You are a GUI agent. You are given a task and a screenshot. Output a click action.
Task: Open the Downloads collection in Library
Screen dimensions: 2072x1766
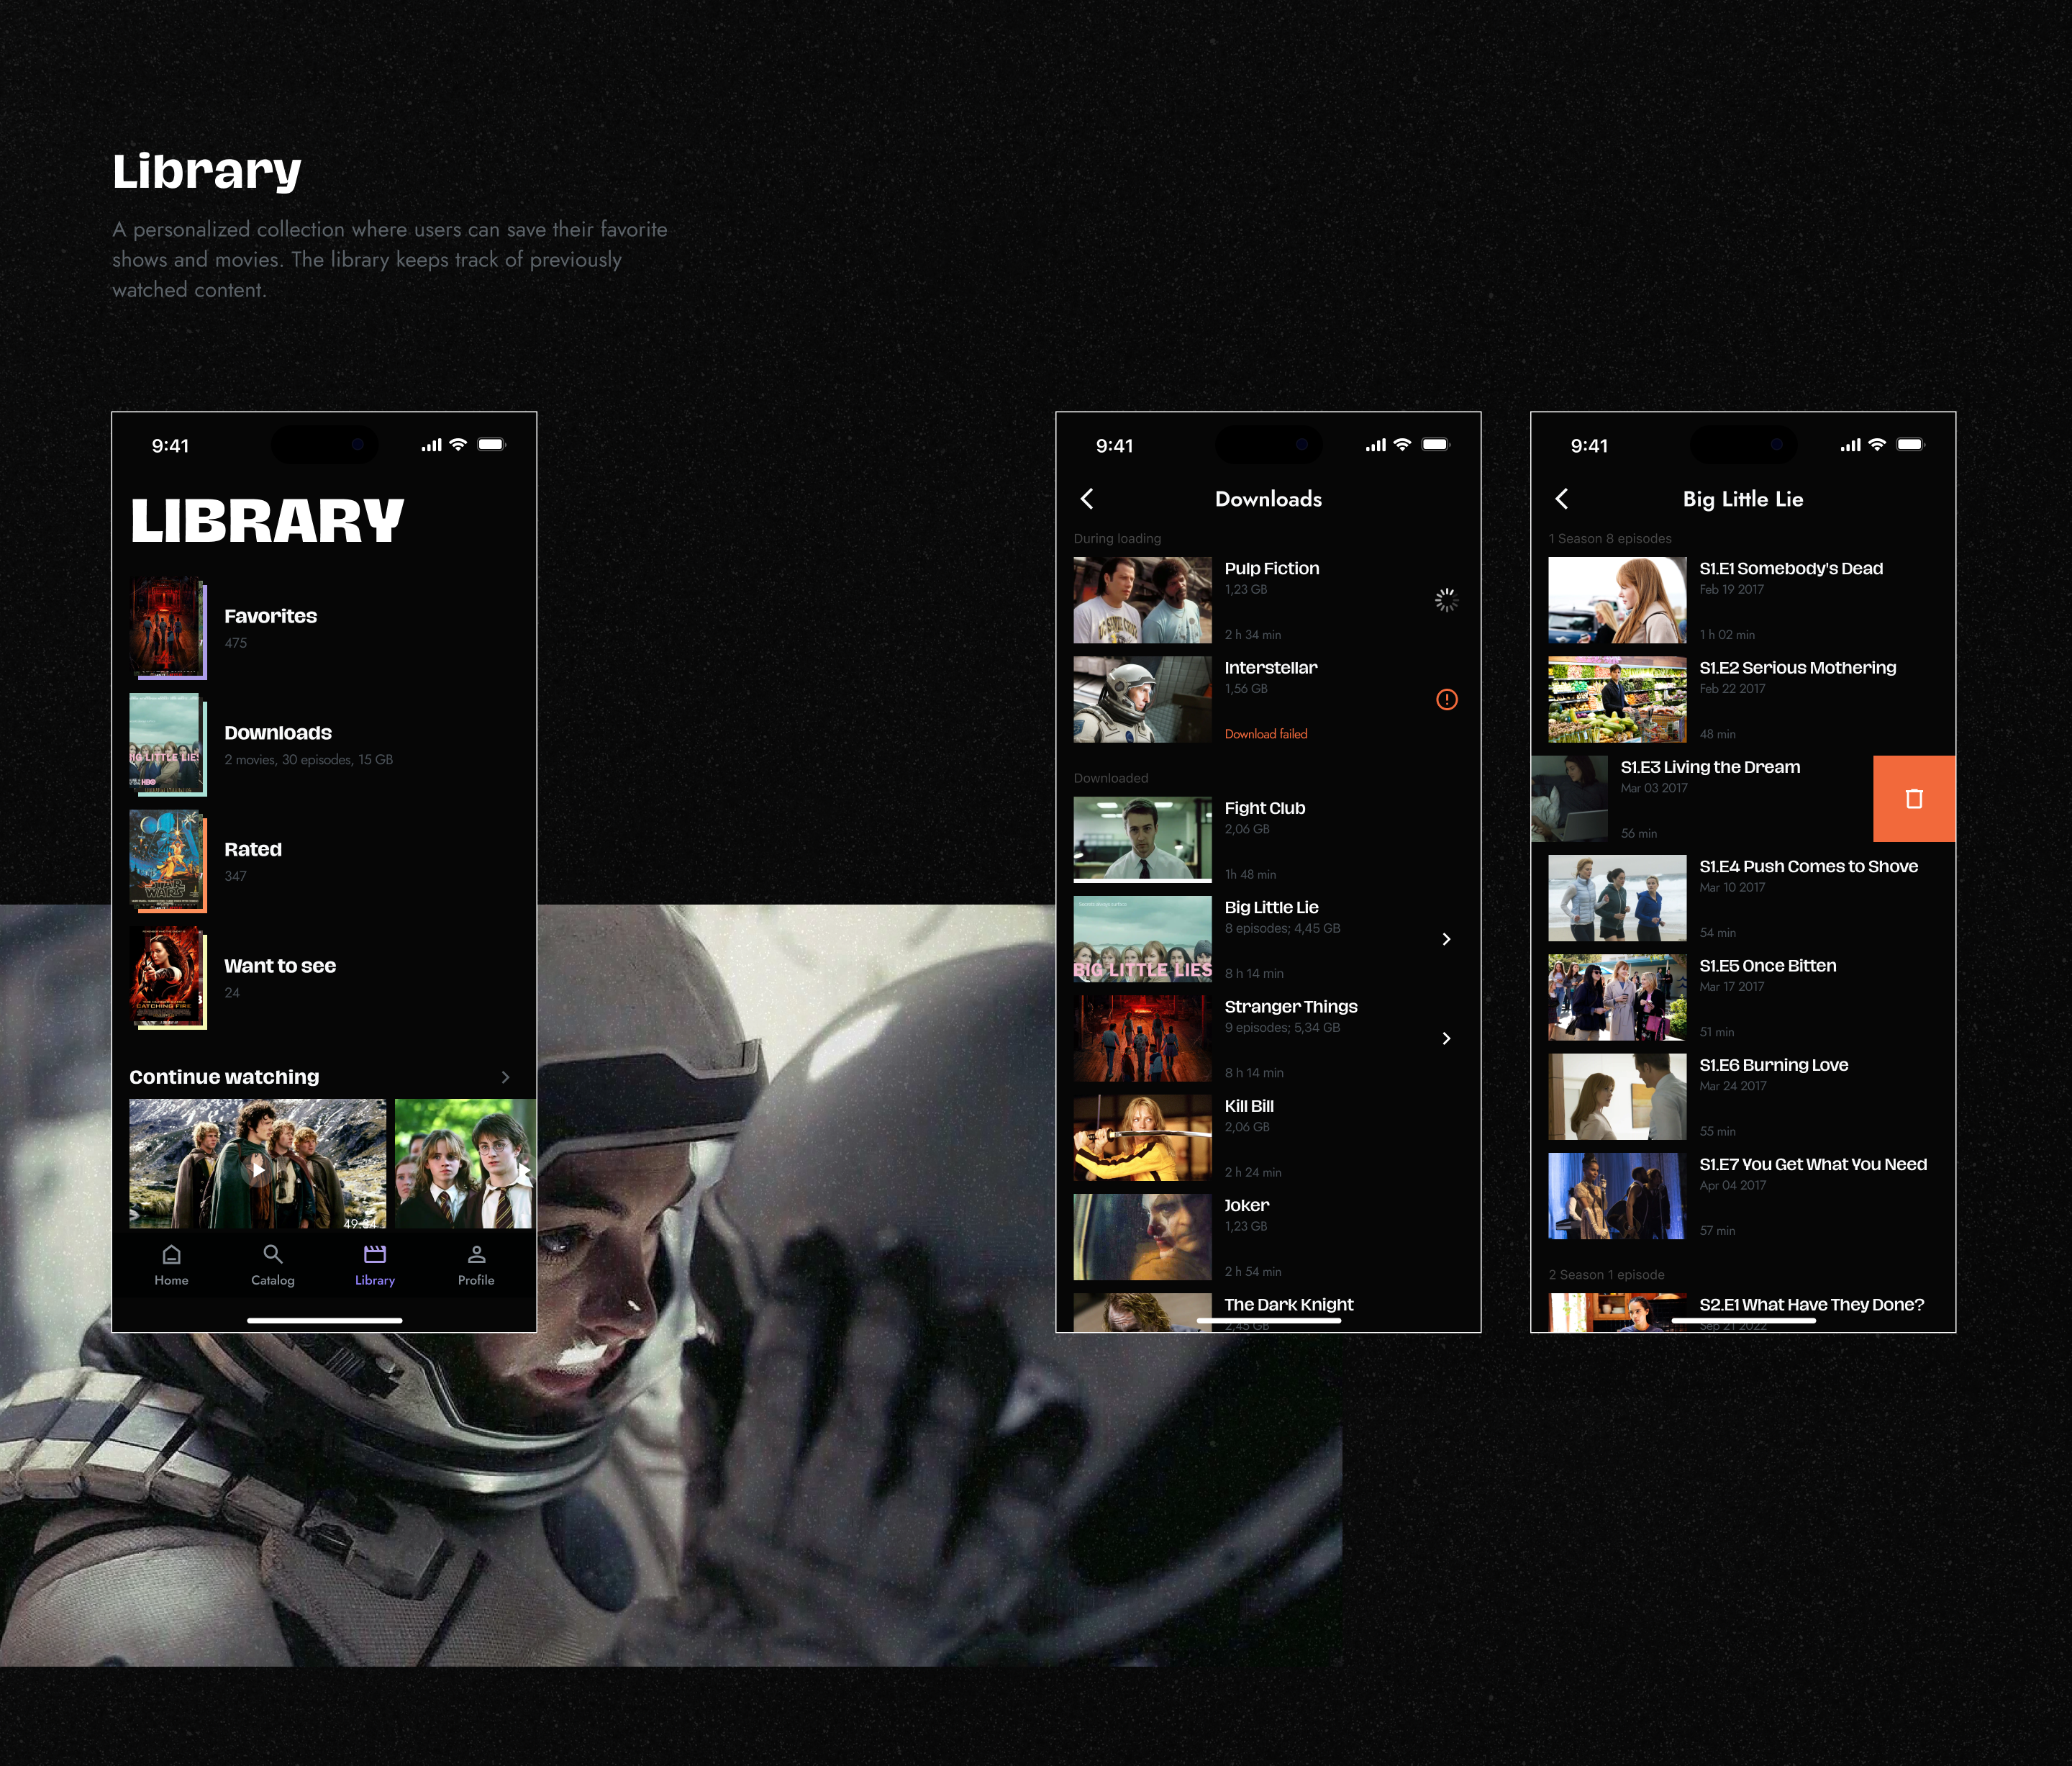[278, 734]
